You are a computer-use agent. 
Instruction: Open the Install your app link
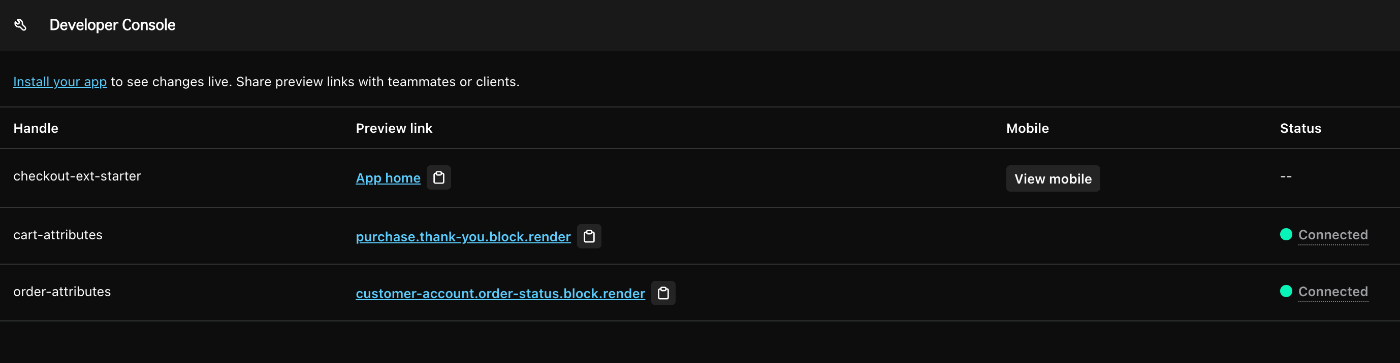coord(60,82)
